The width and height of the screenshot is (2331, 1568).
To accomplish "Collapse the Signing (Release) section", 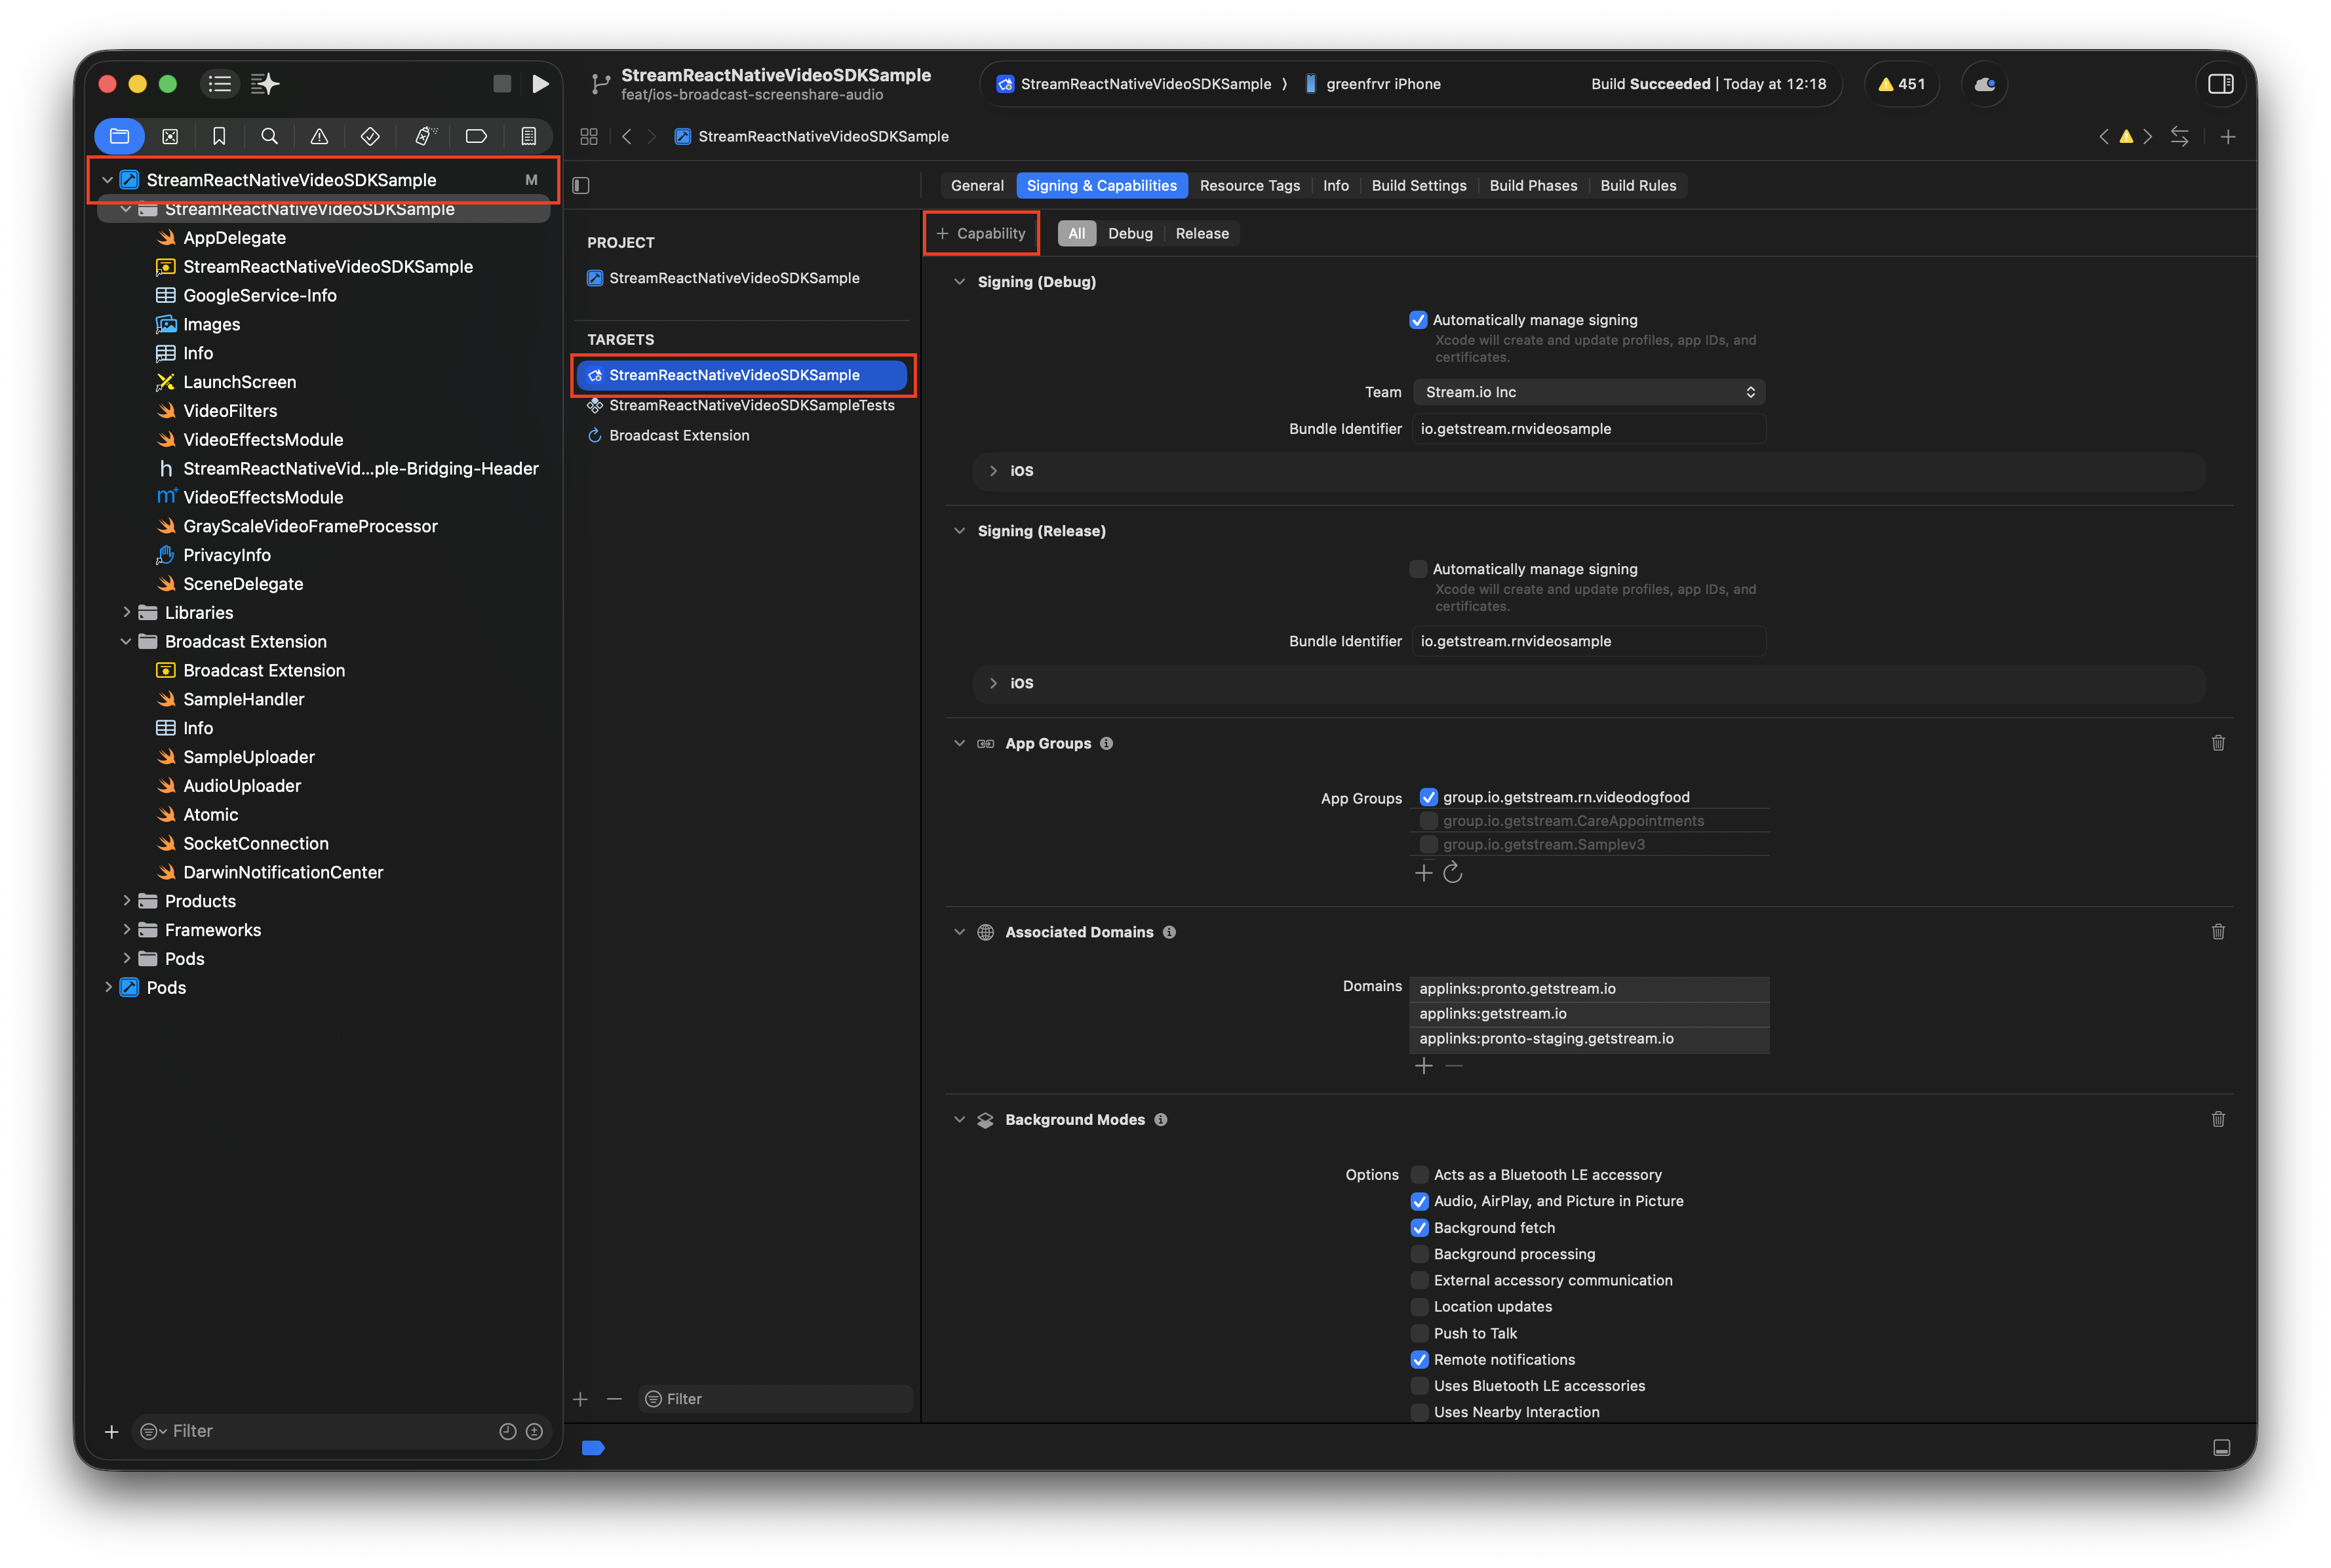I will (959, 531).
